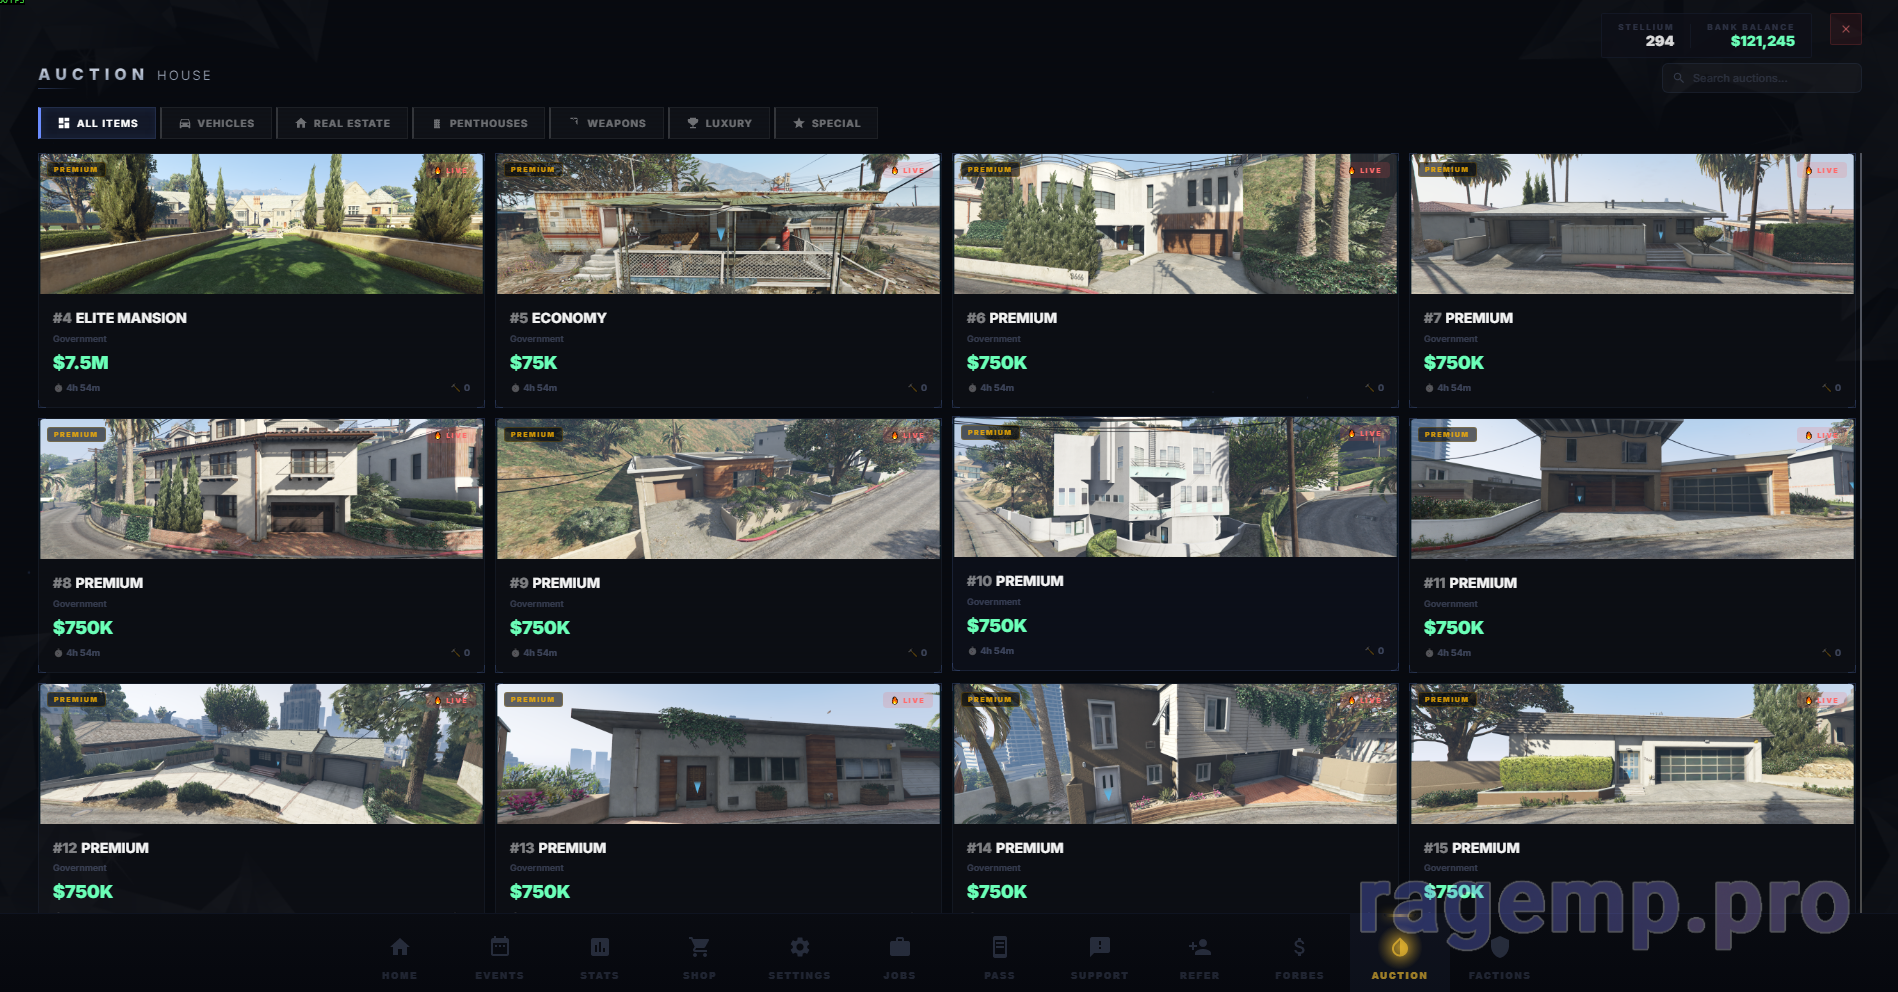
Task: Open the Home icon in bottom navigation
Action: [399, 948]
